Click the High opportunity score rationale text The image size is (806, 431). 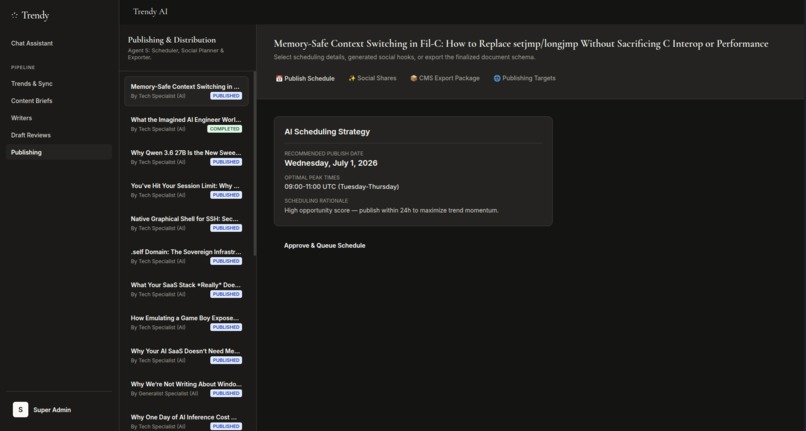[x=391, y=210]
